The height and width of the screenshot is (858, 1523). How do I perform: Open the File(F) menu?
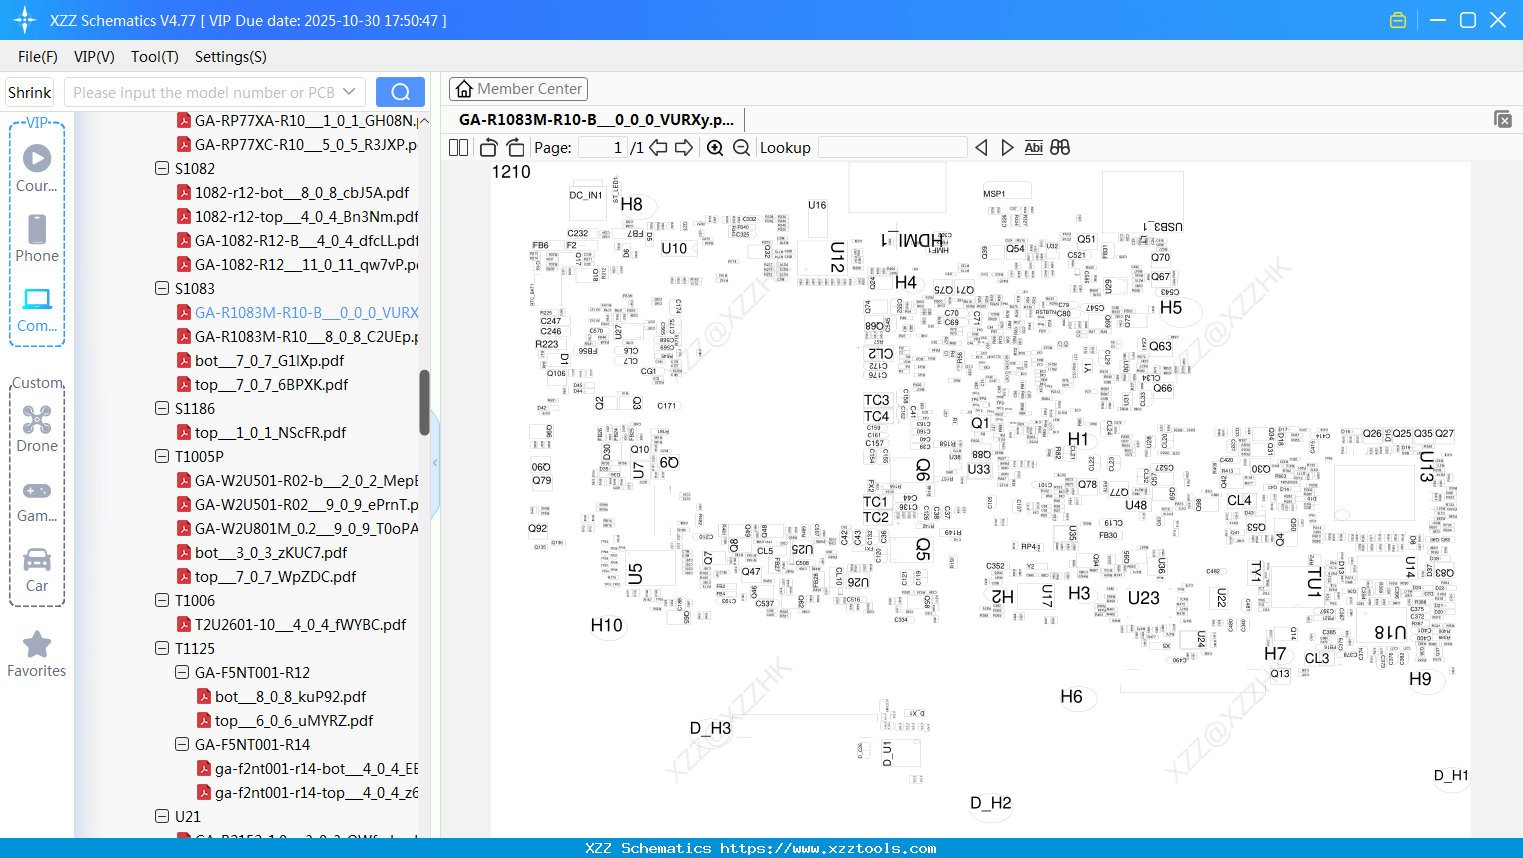pos(38,57)
